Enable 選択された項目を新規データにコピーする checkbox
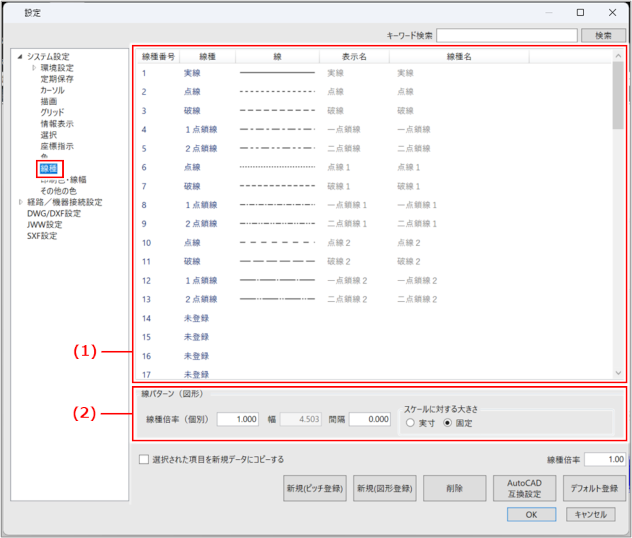This screenshot has height=538, width=632. 145,459
